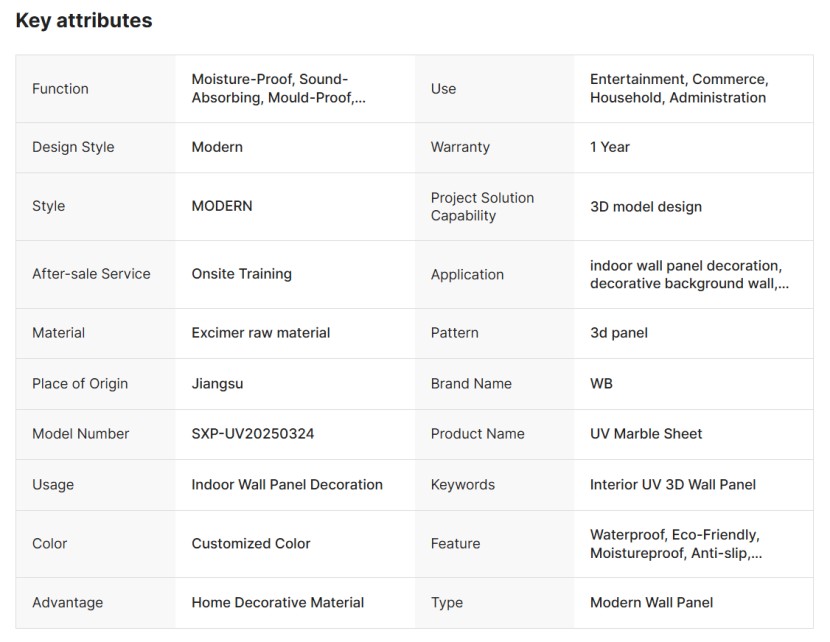Image resolution: width=830 pixels, height=642 pixels.
Task: Click the Key attributes heading
Action: click(x=84, y=21)
